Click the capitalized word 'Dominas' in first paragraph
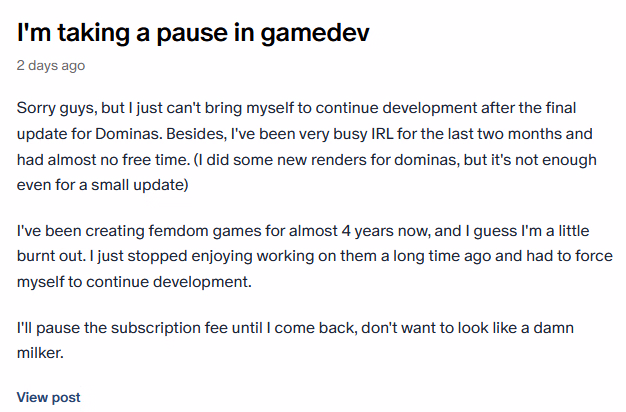 coord(129,134)
